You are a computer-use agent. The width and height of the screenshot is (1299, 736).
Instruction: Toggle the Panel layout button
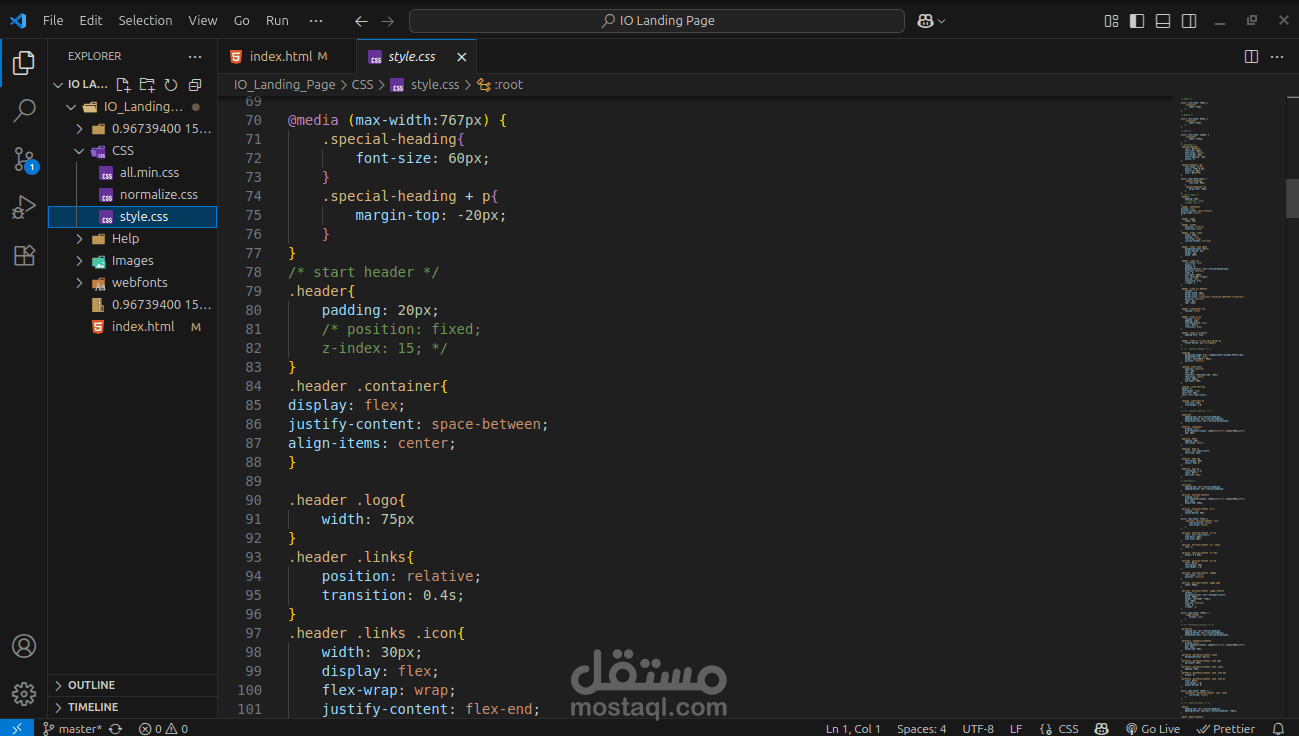[x=1163, y=20]
